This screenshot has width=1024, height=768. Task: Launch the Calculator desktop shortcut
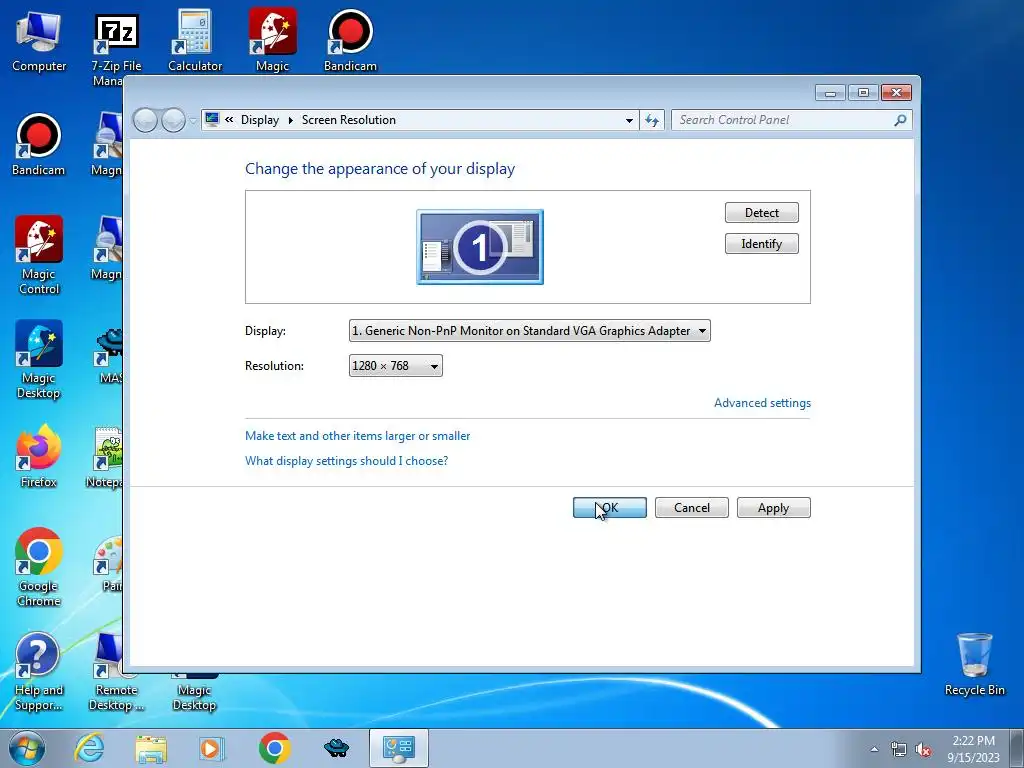click(194, 41)
